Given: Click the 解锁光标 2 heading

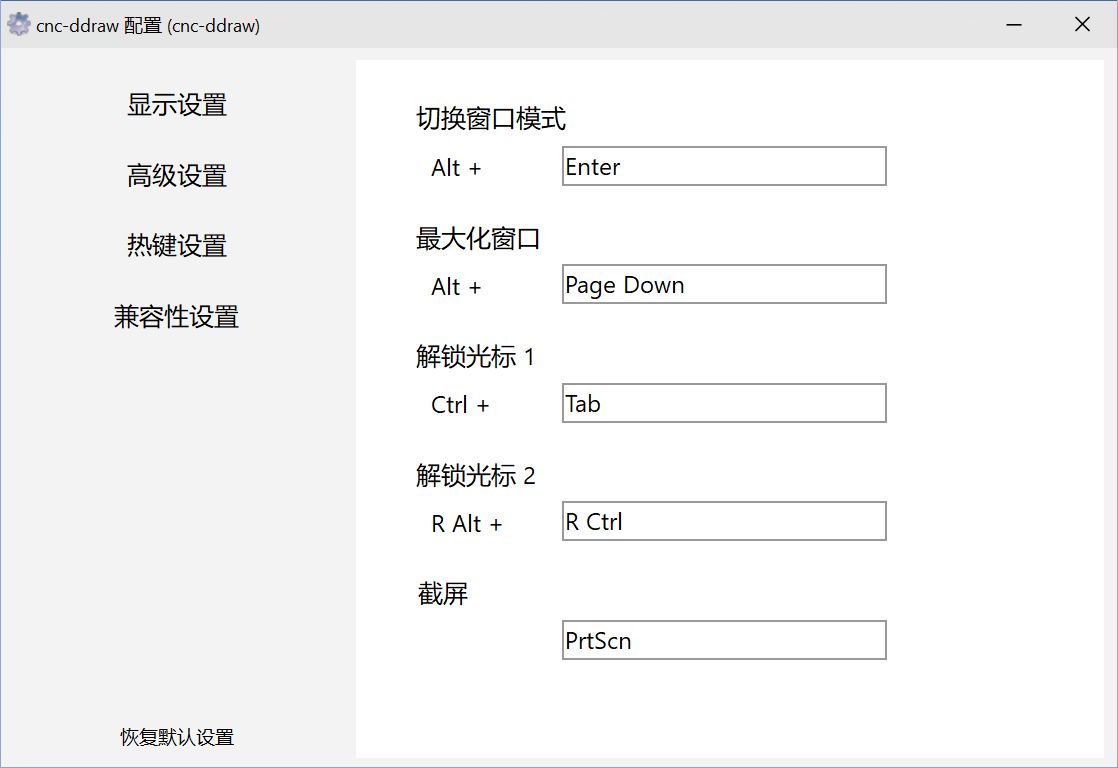Looking at the screenshot, I should coord(476,476).
